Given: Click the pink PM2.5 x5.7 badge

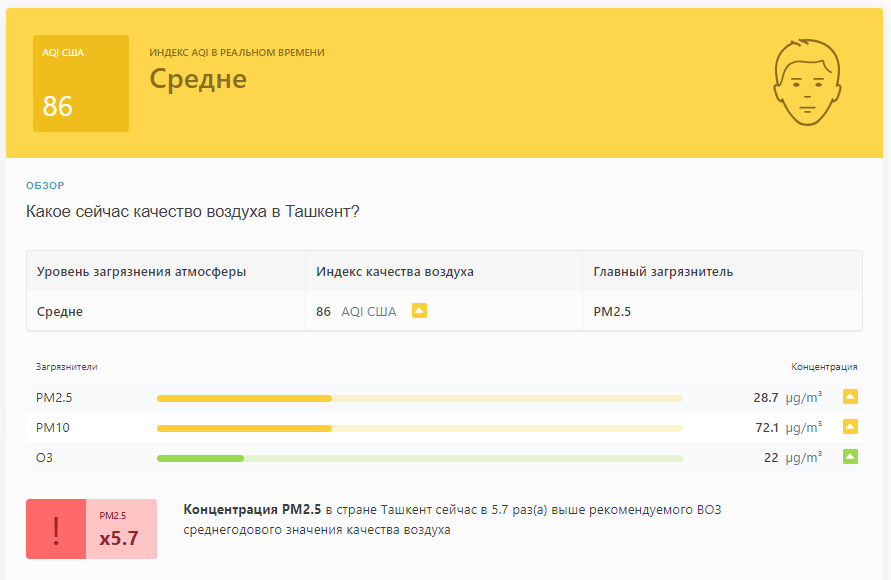Looking at the screenshot, I should (121, 529).
